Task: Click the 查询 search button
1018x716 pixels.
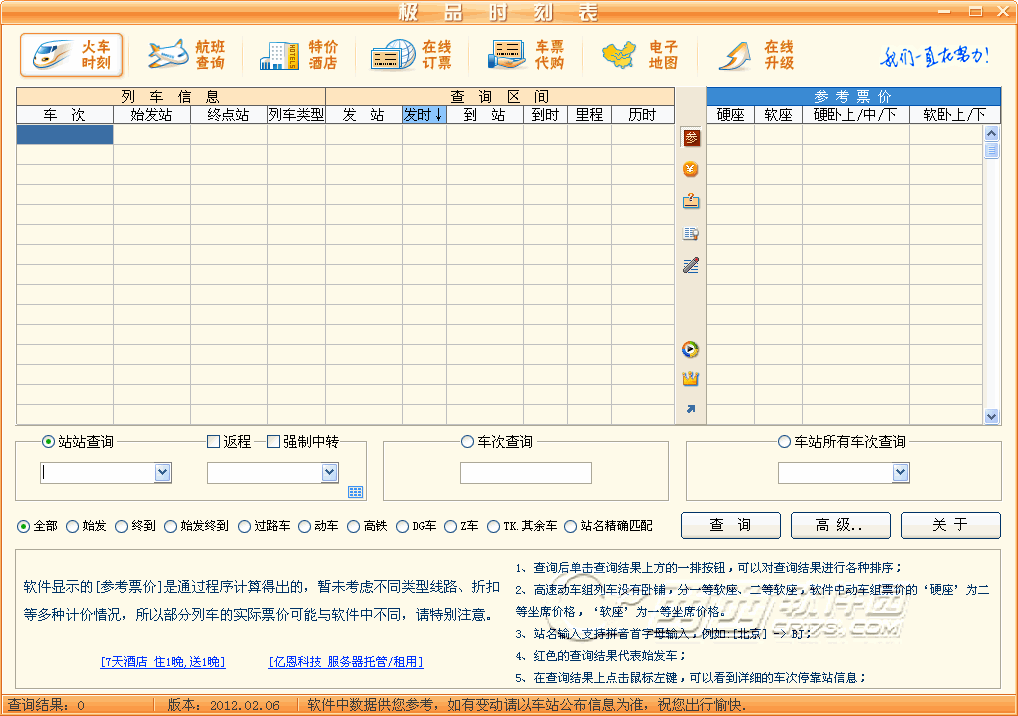Action: (x=731, y=525)
